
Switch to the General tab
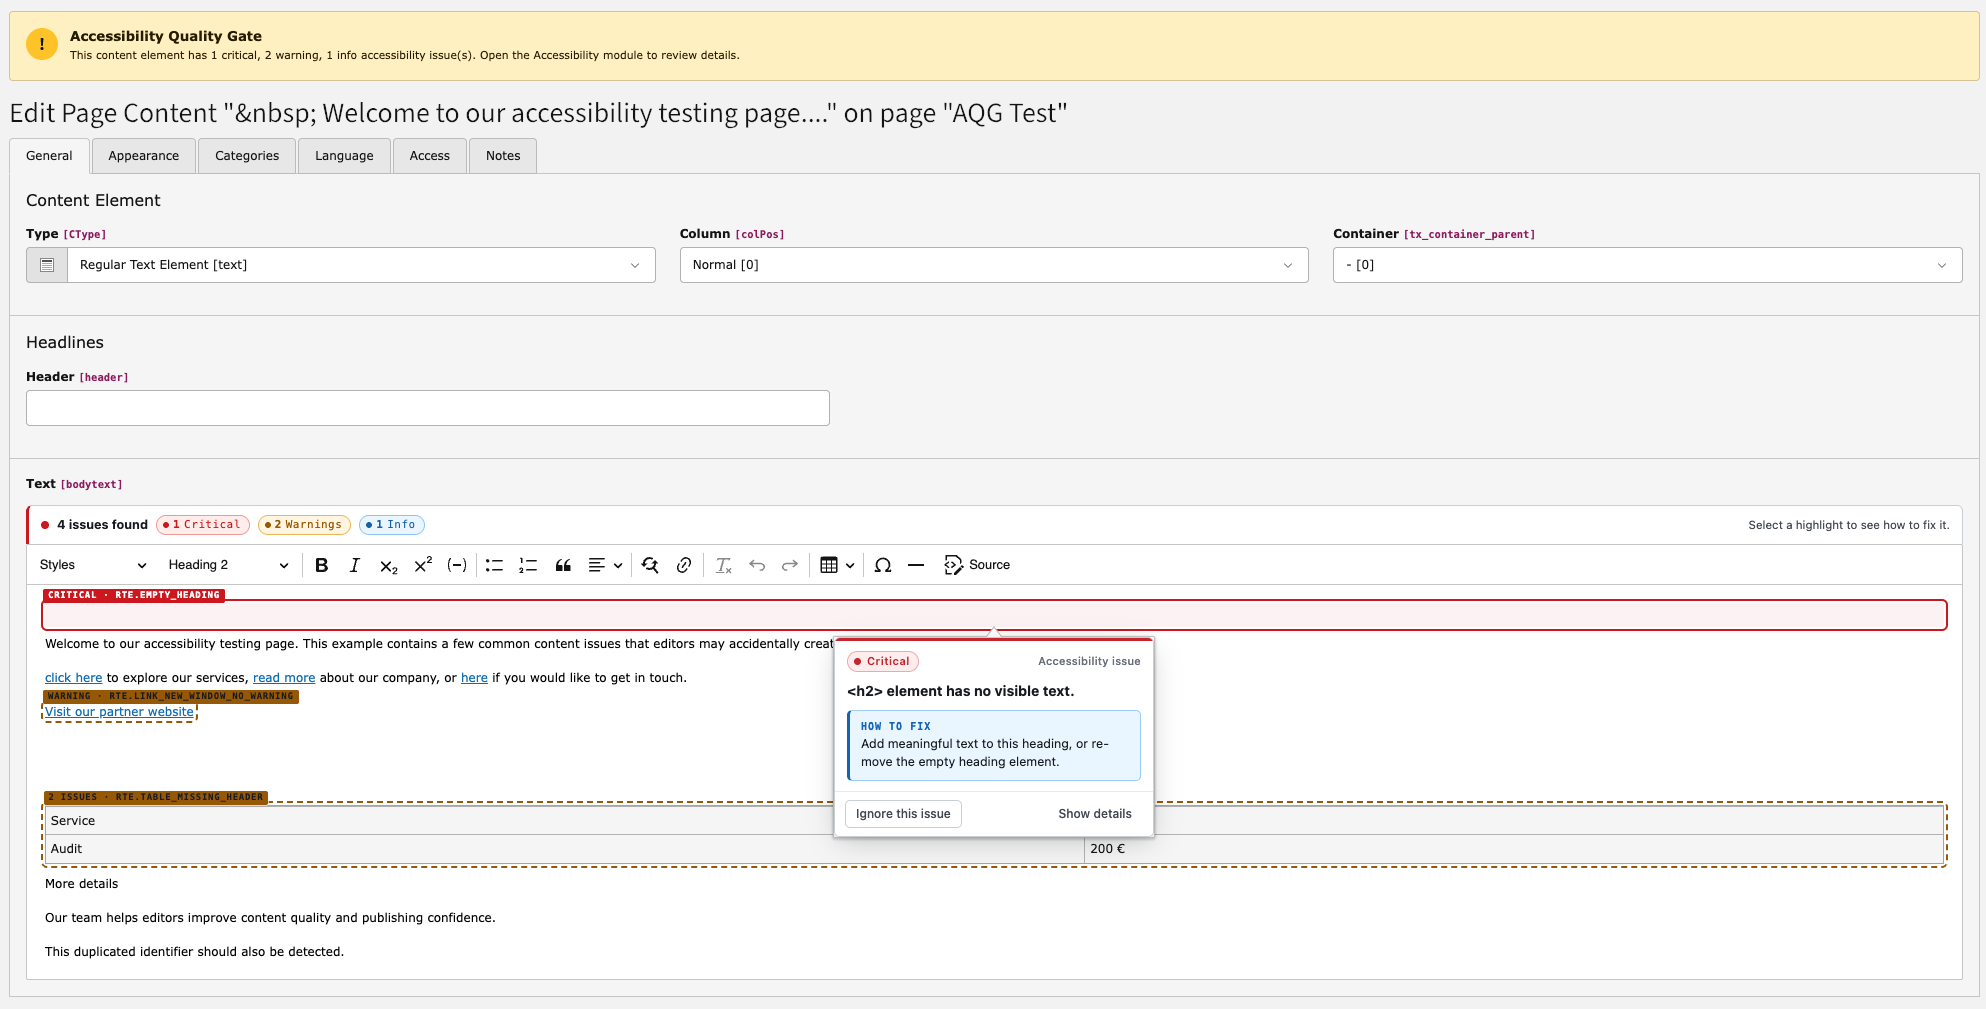tap(49, 156)
